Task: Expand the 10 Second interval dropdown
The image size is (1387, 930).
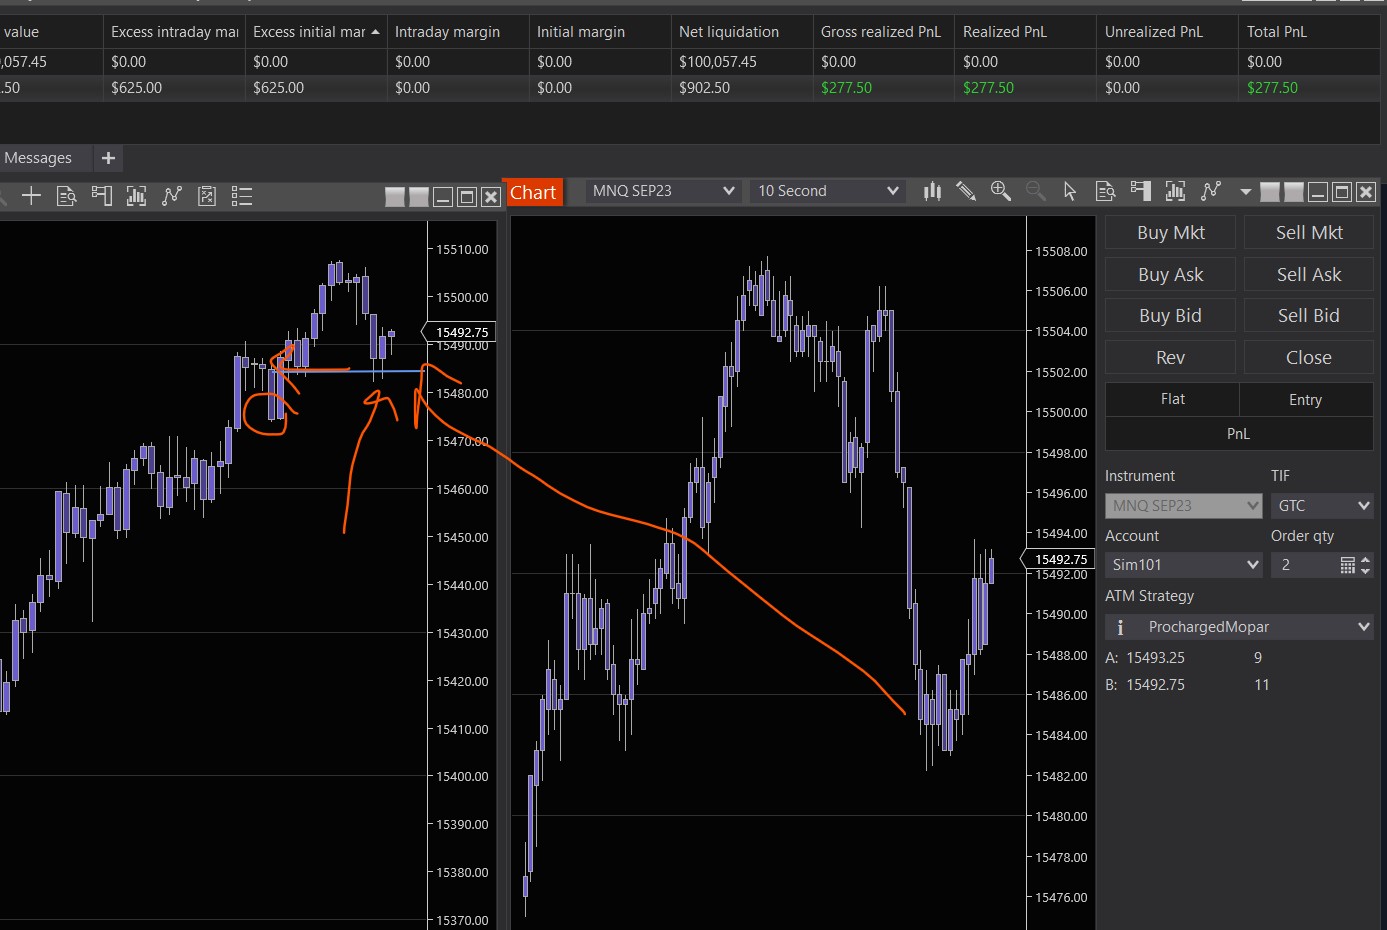Action: [827, 191]
